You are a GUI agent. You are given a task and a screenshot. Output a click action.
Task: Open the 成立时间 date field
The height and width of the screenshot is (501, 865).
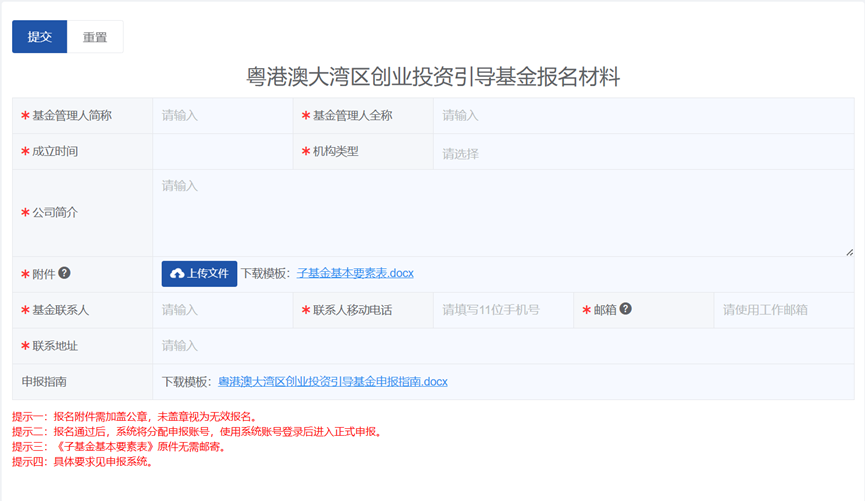point(222,152)
